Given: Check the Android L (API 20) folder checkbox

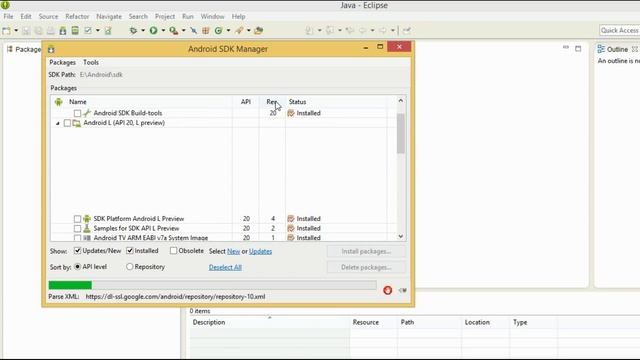Looking at the screenshot, I should click(x=67, y=123).
